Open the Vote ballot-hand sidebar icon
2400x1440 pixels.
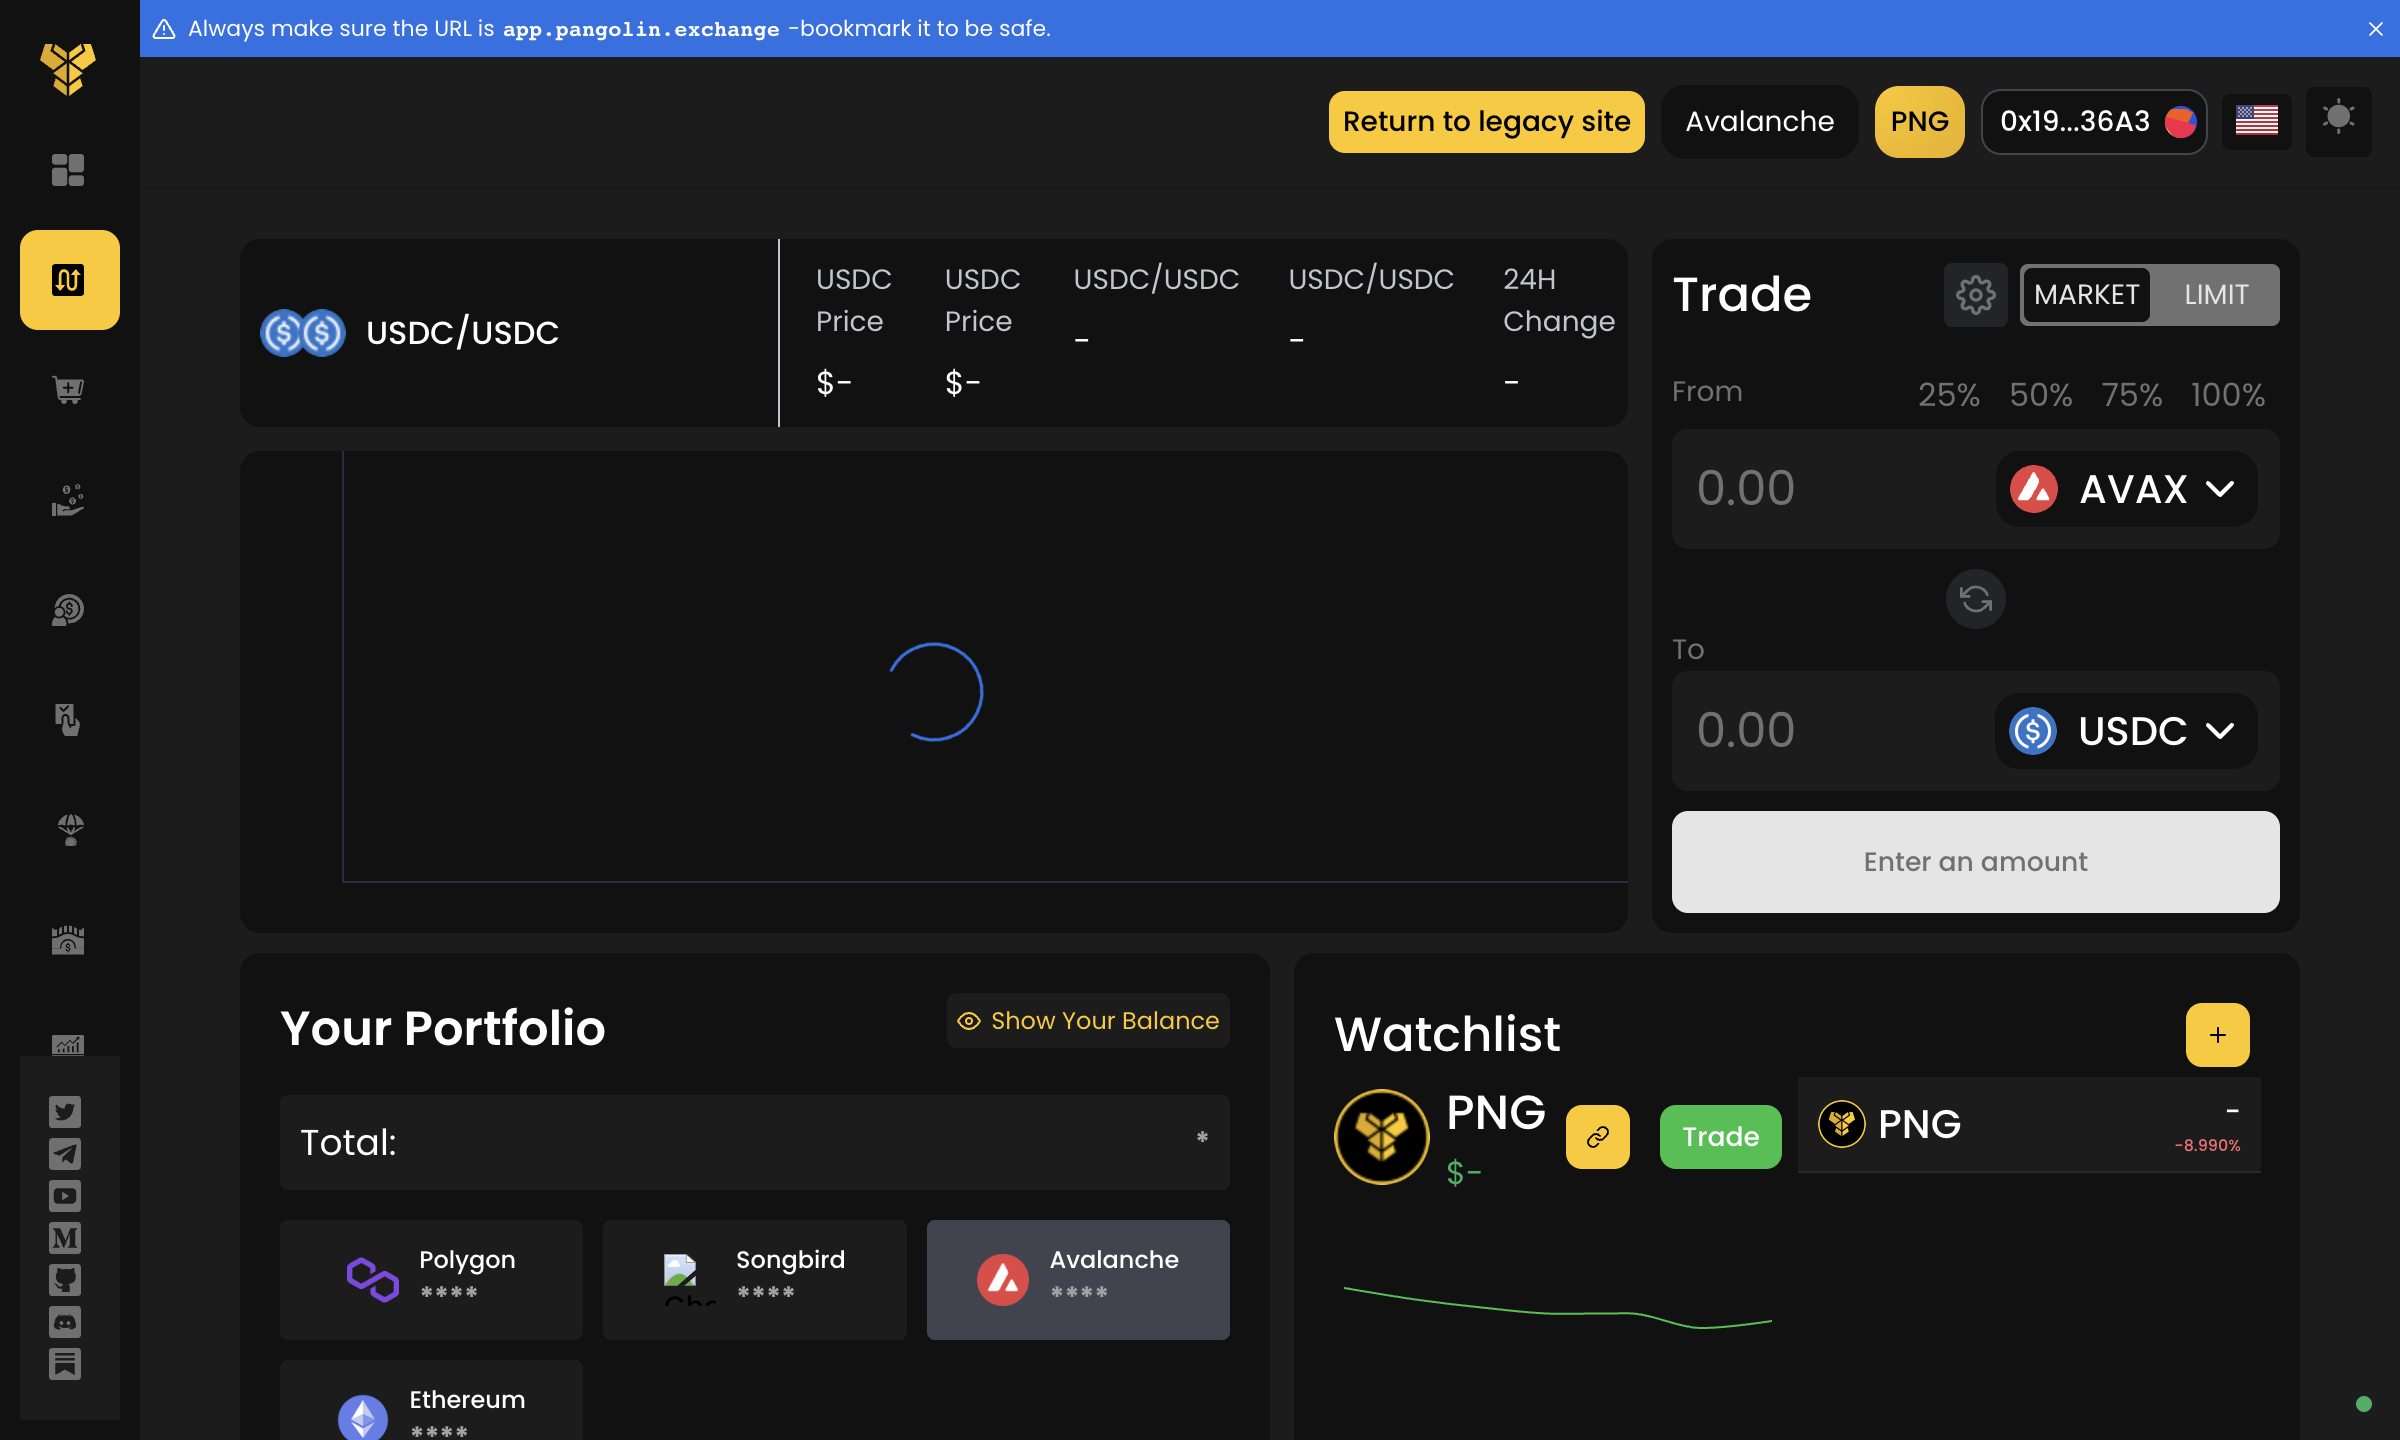pos(68,720)
